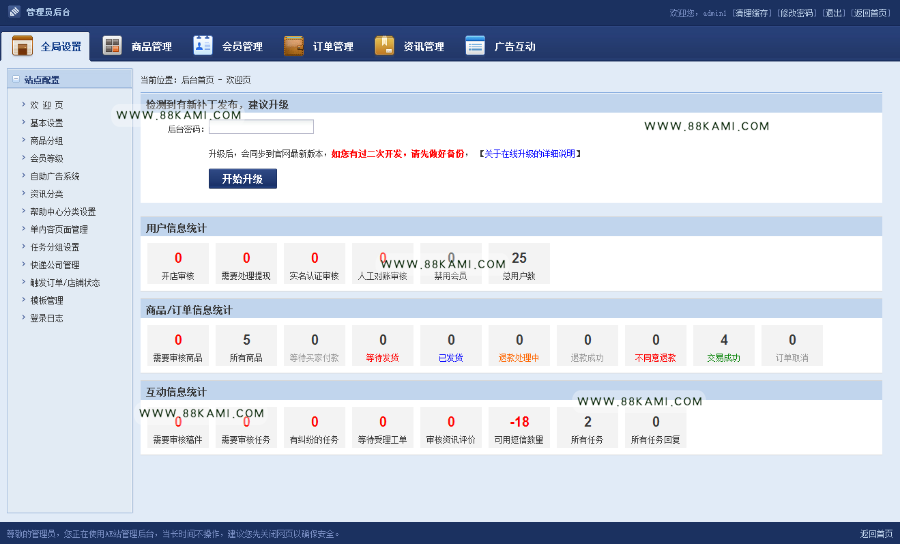Open the 会员管理 member card icon
The height and width of the screenshot is (544, 900).
click(203, 45)
